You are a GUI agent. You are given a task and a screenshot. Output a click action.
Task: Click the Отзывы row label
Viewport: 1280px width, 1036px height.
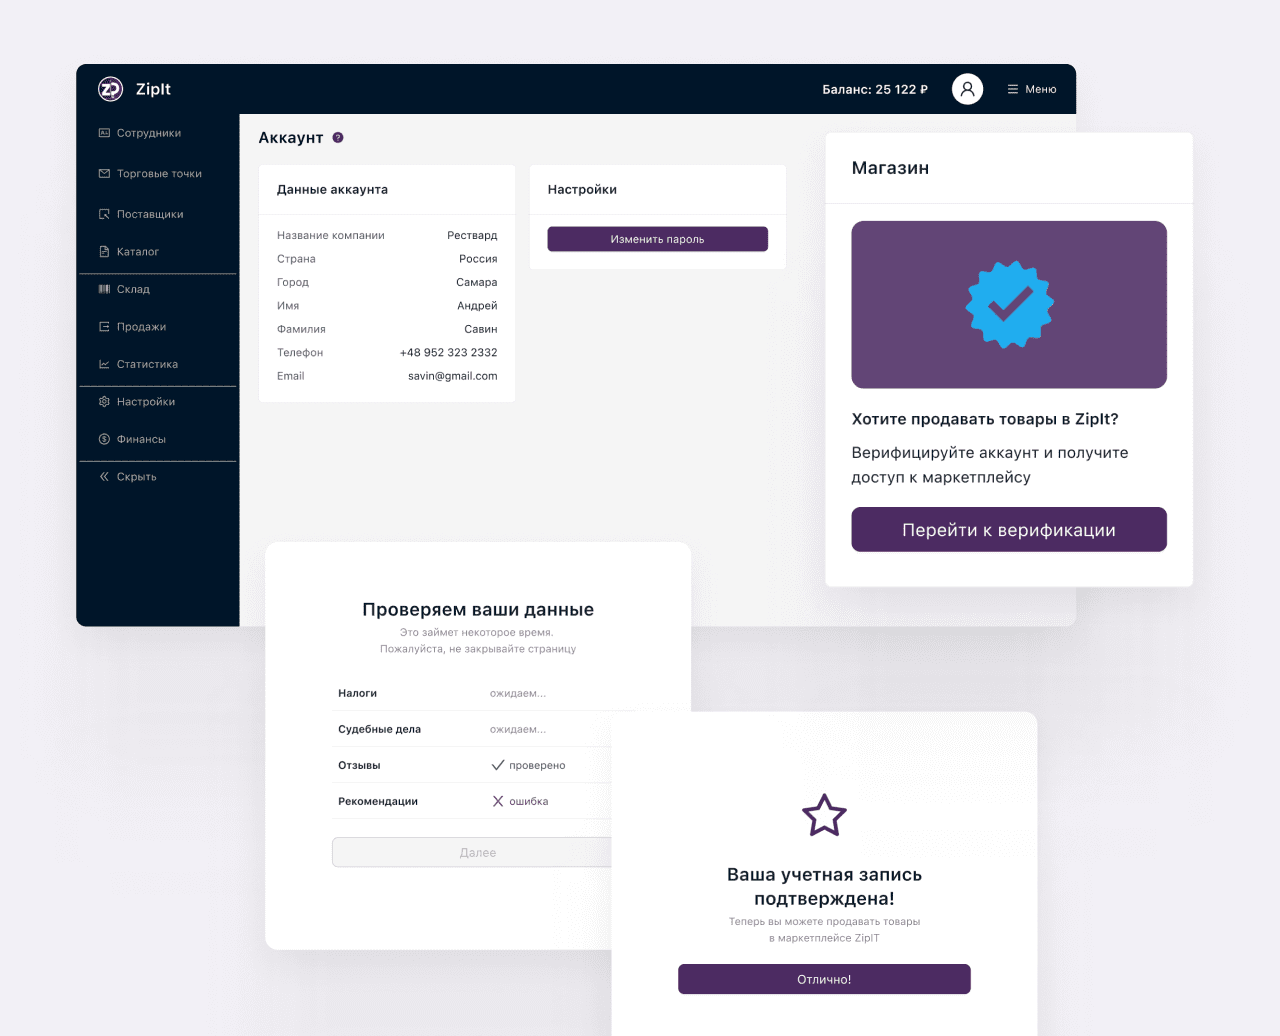click(x=359, y=765)
